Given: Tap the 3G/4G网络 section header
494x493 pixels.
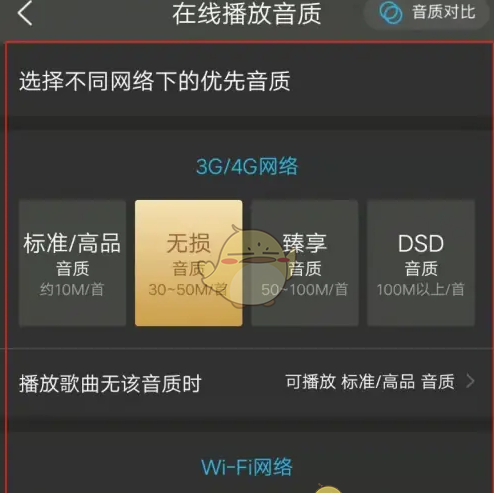Looking at the screenshot, I should pyautogui.click(x=247, y=166).
